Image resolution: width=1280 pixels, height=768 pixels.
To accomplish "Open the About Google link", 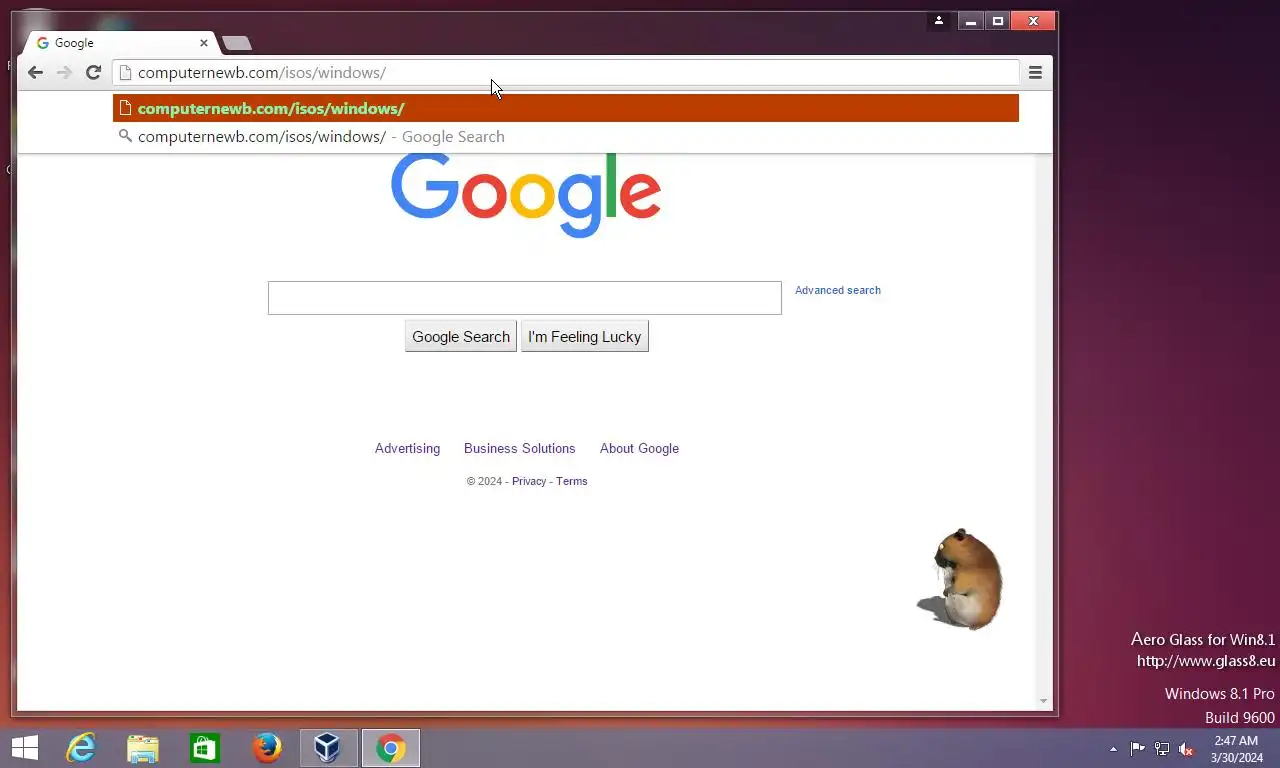I will point(639,448).
